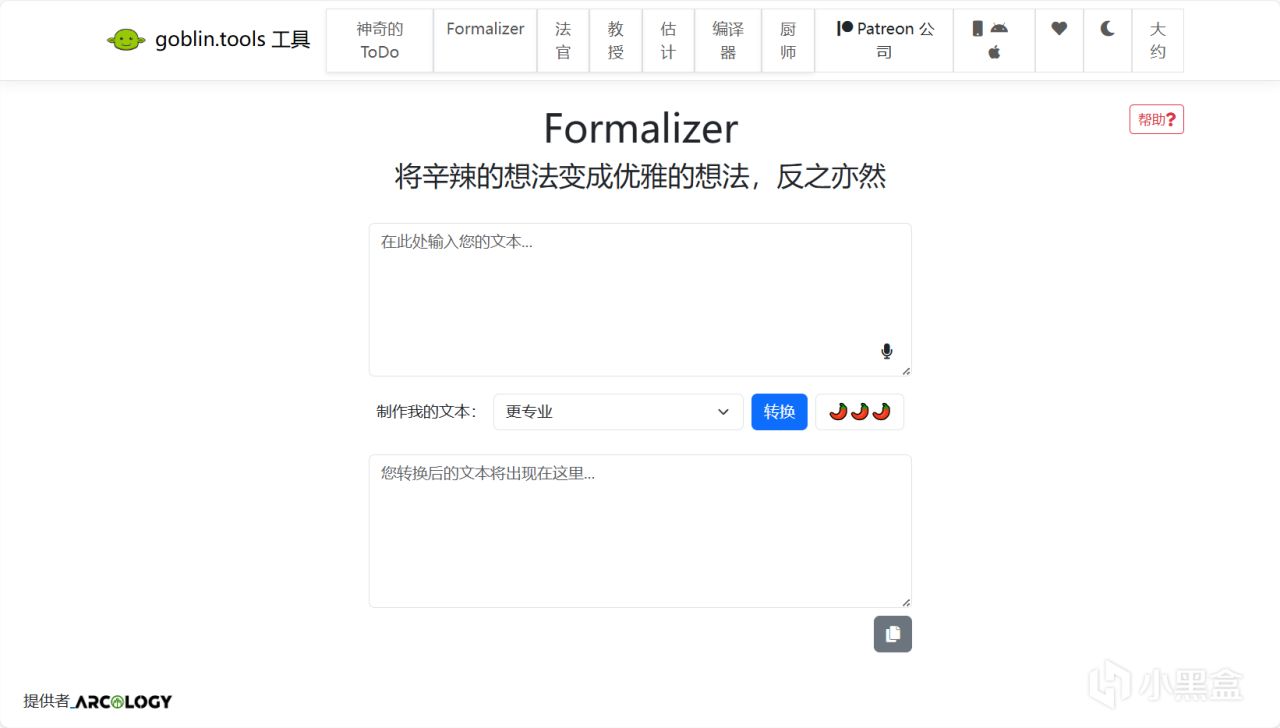Toggle dark mode with the moon icon
Image resolution: width=1280 pixels, height=728 pixels.
tap(1107, 29)
